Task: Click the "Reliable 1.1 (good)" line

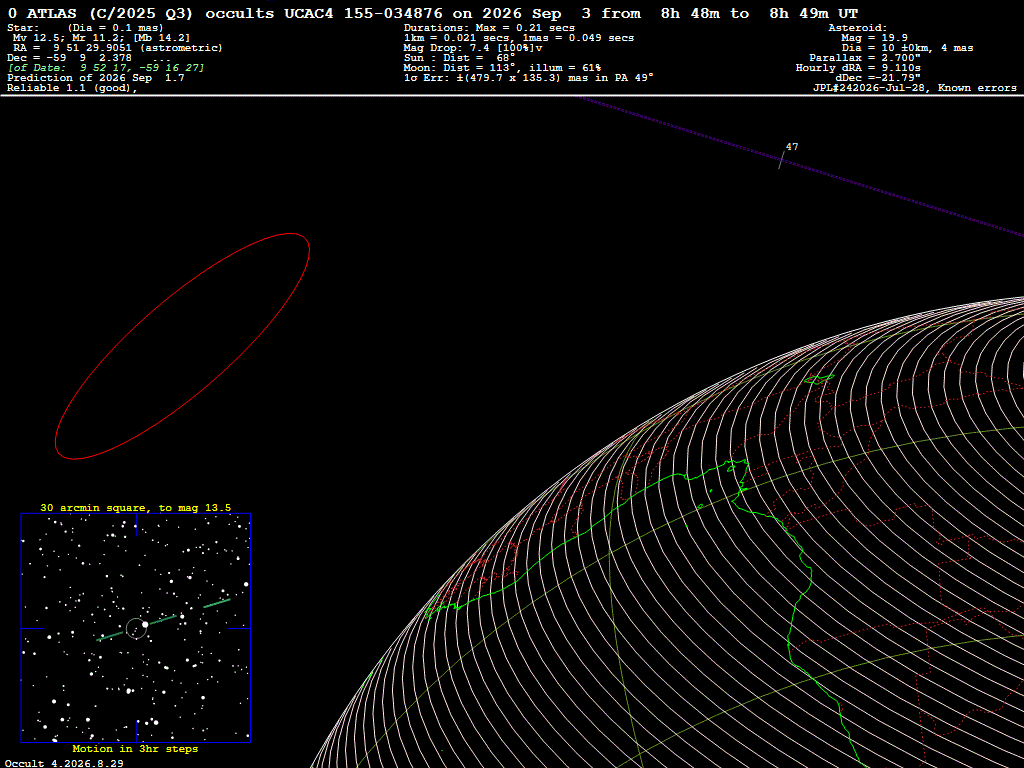Action: [x=72, y=88]
